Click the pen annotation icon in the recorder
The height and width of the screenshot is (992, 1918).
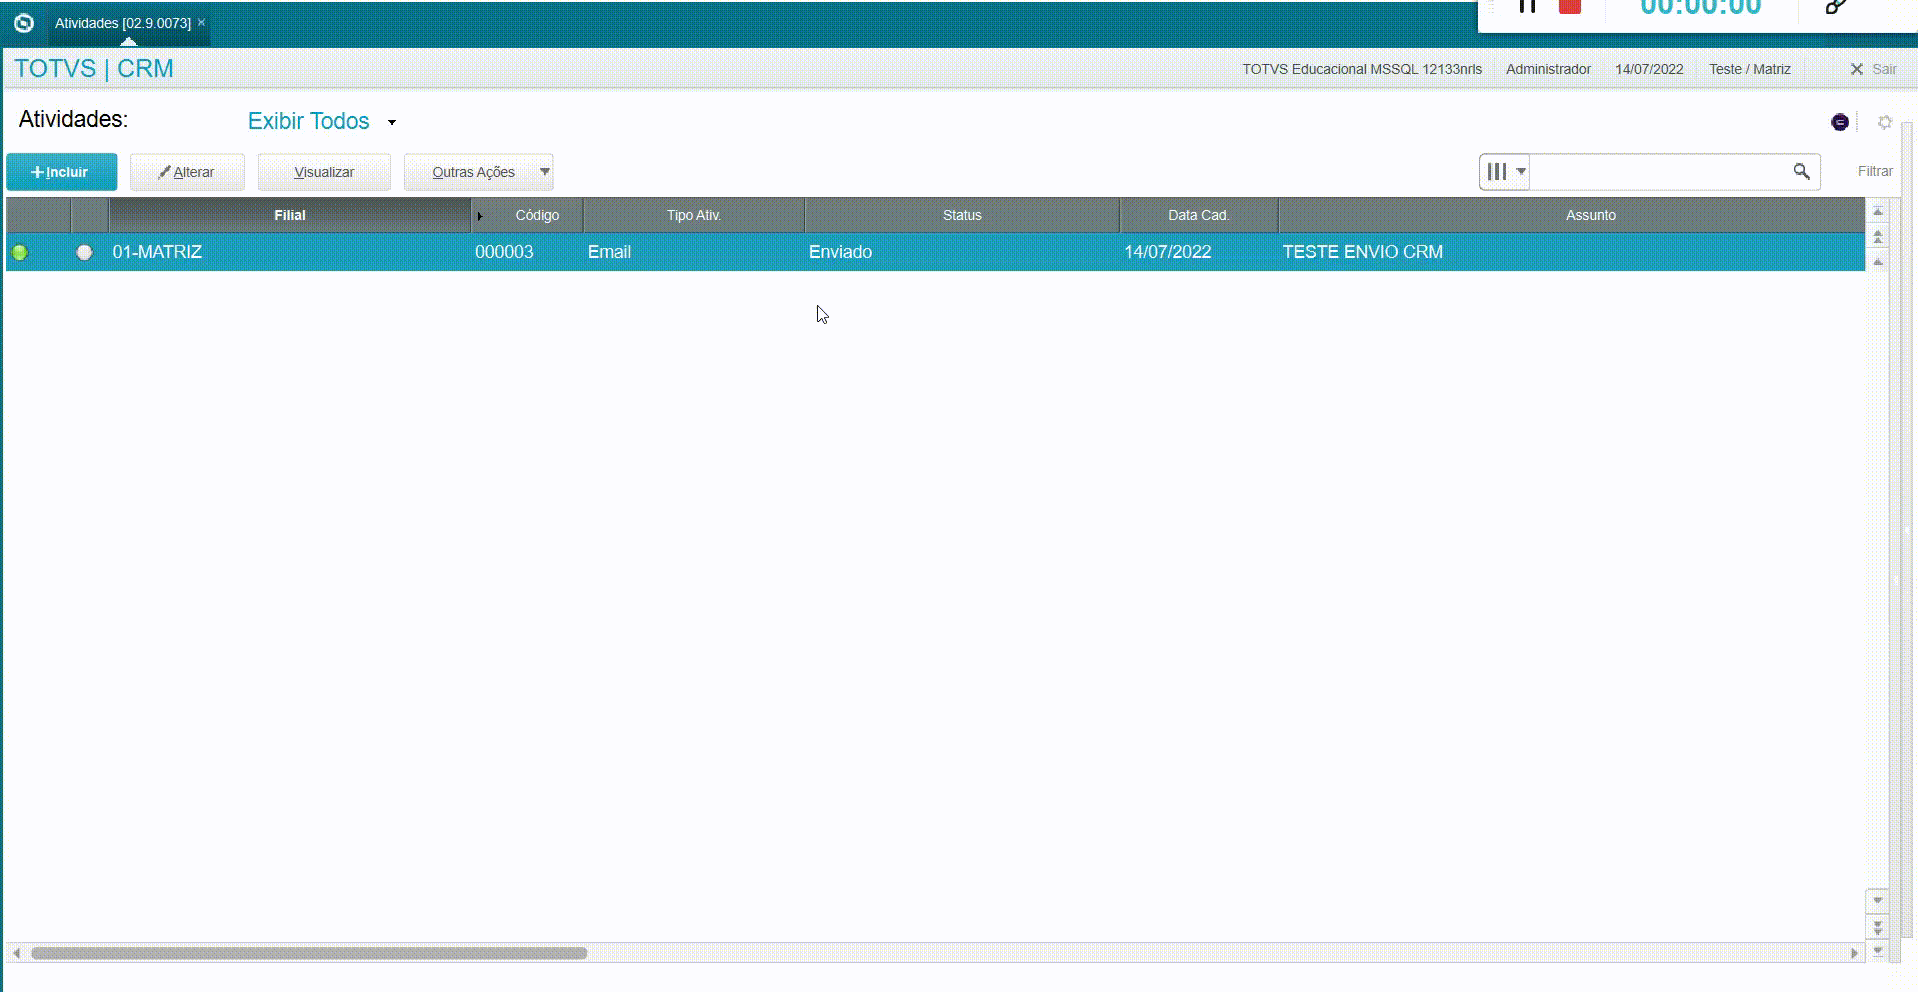(1836, 6)
